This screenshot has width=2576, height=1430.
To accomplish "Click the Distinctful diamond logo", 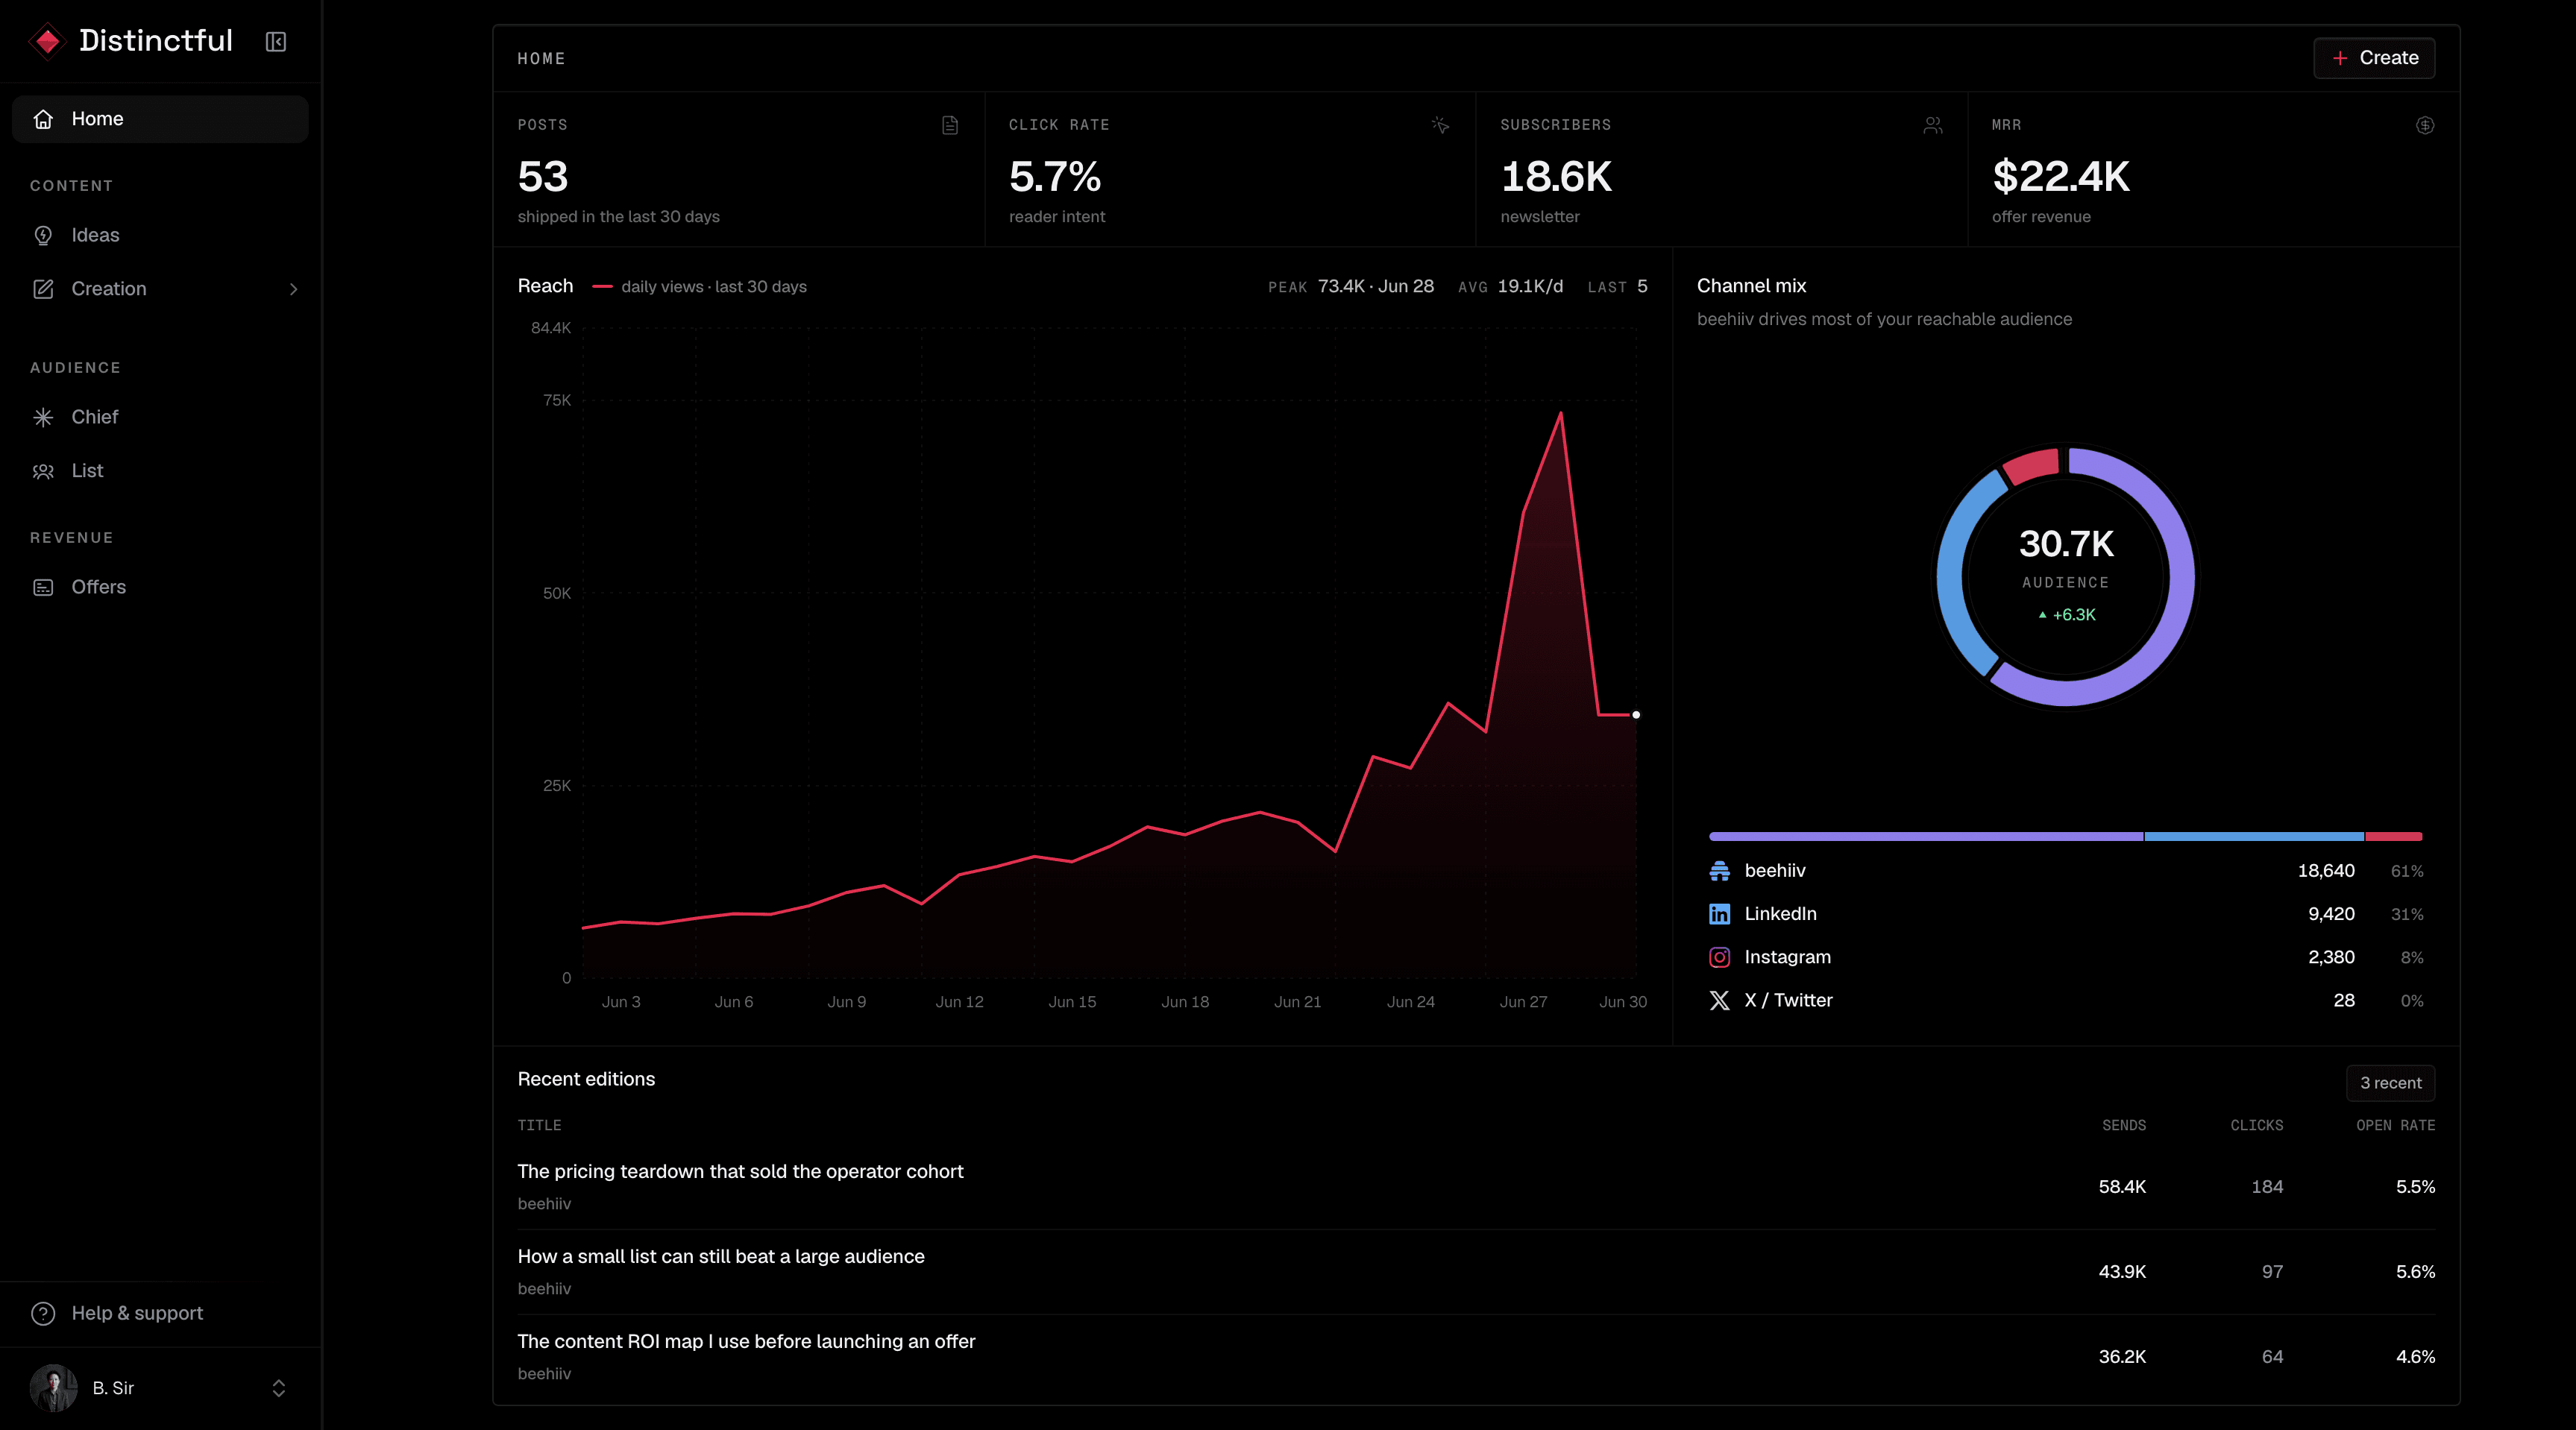I will tap(47, 41).
